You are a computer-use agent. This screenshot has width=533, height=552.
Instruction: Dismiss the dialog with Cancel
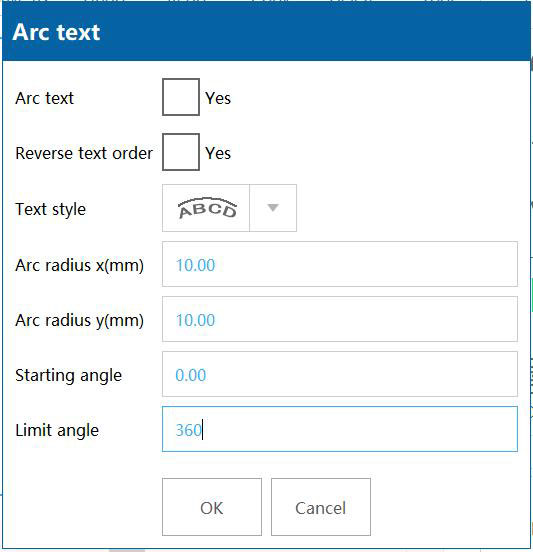(321, 507)
